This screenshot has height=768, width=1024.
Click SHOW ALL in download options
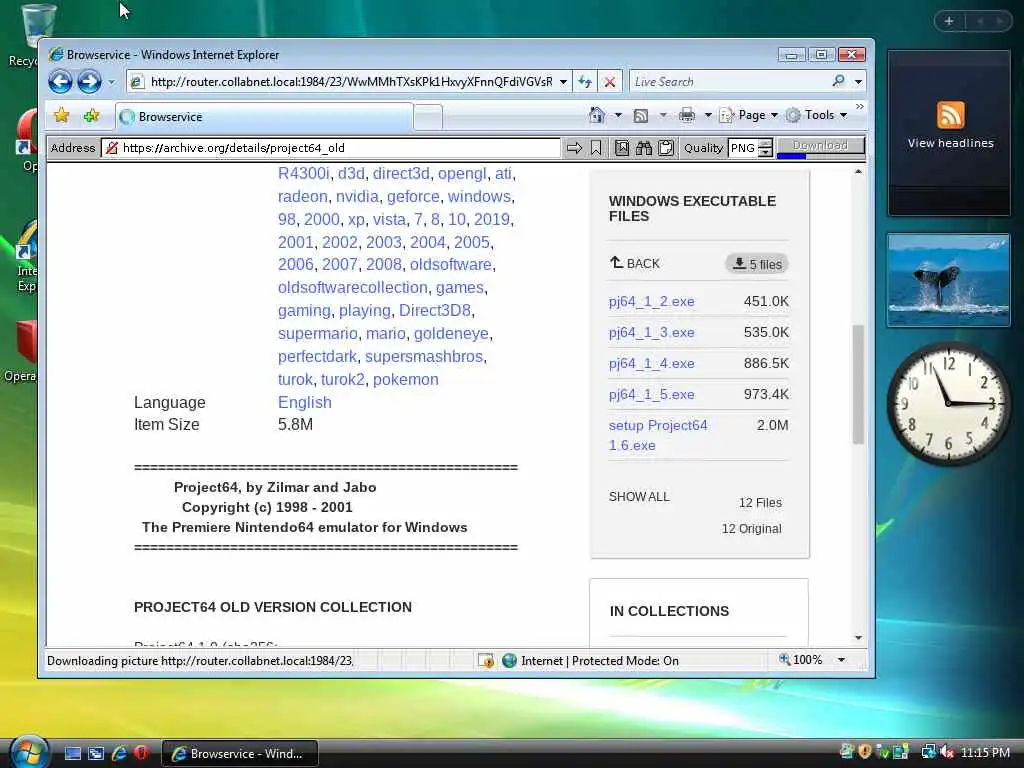(639, 496)
